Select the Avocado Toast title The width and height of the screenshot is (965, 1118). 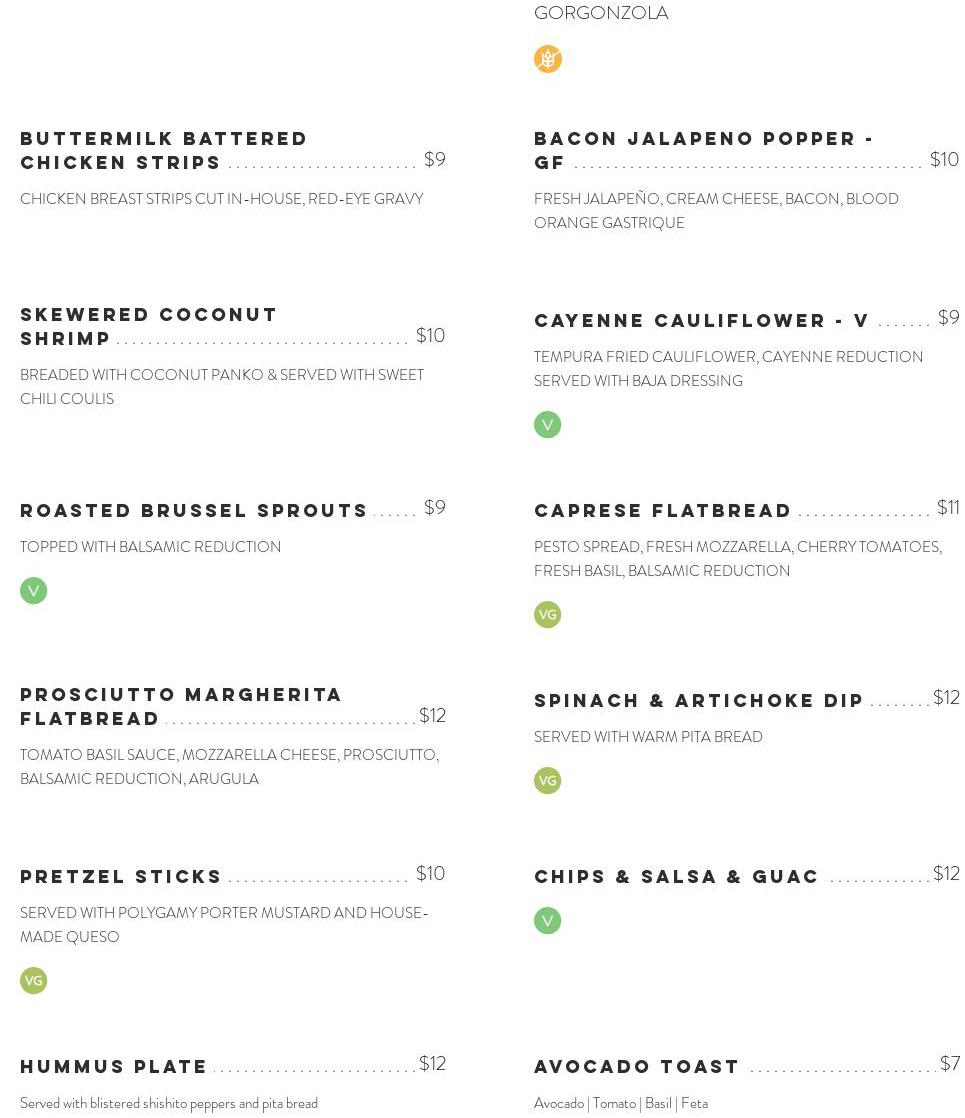pyautogui.click(x=637, y=1067)
